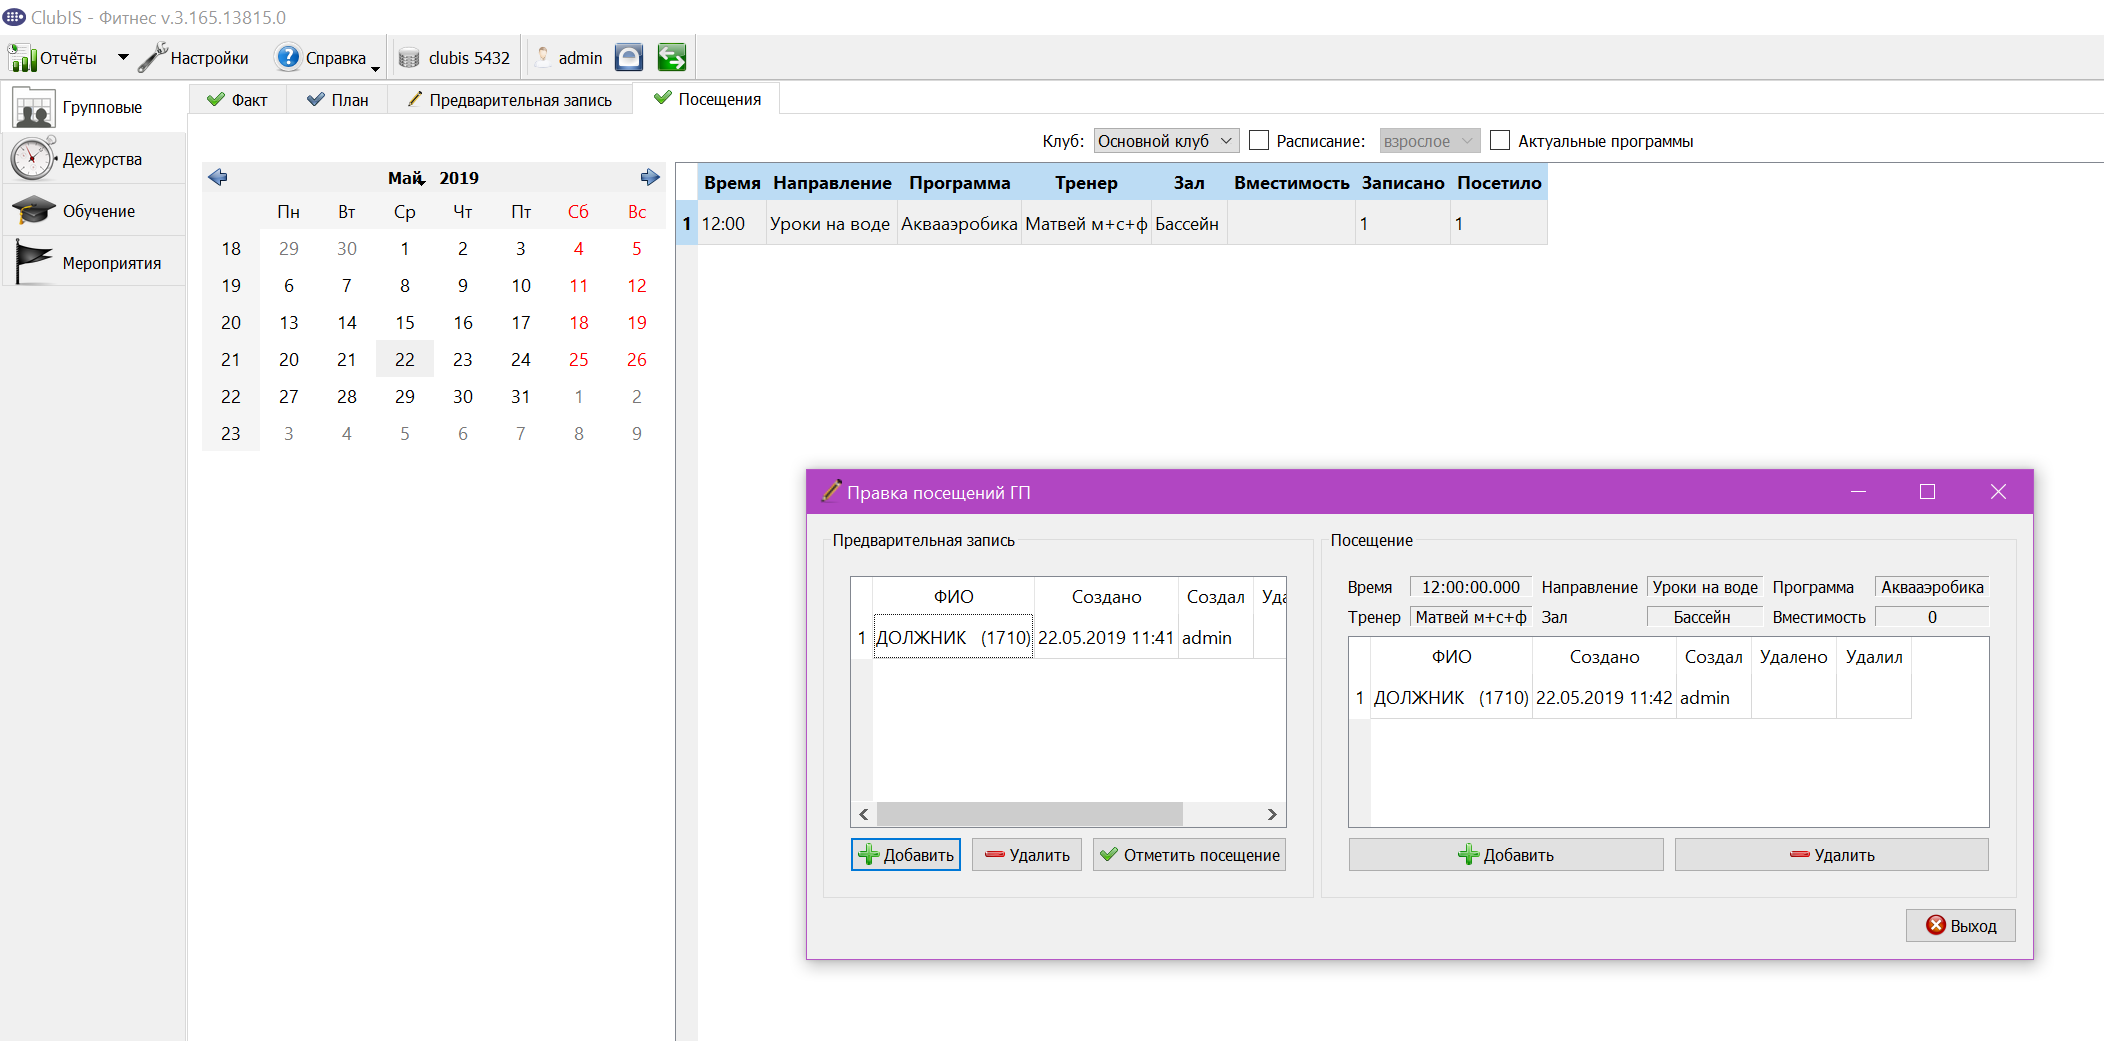Click 22.05.2019 11:41 in the pre-registration list

[x=1106, y=637]
